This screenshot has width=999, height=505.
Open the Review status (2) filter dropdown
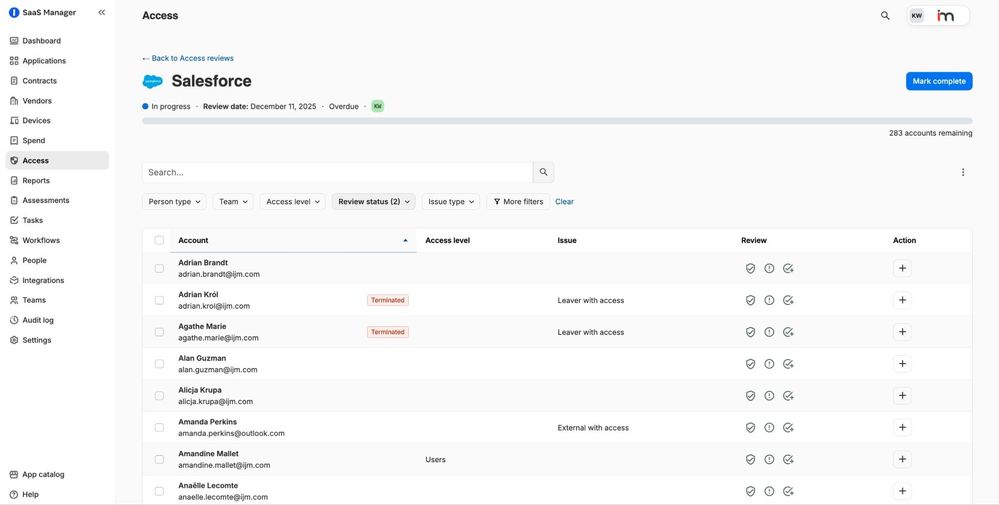pos(373,202)
